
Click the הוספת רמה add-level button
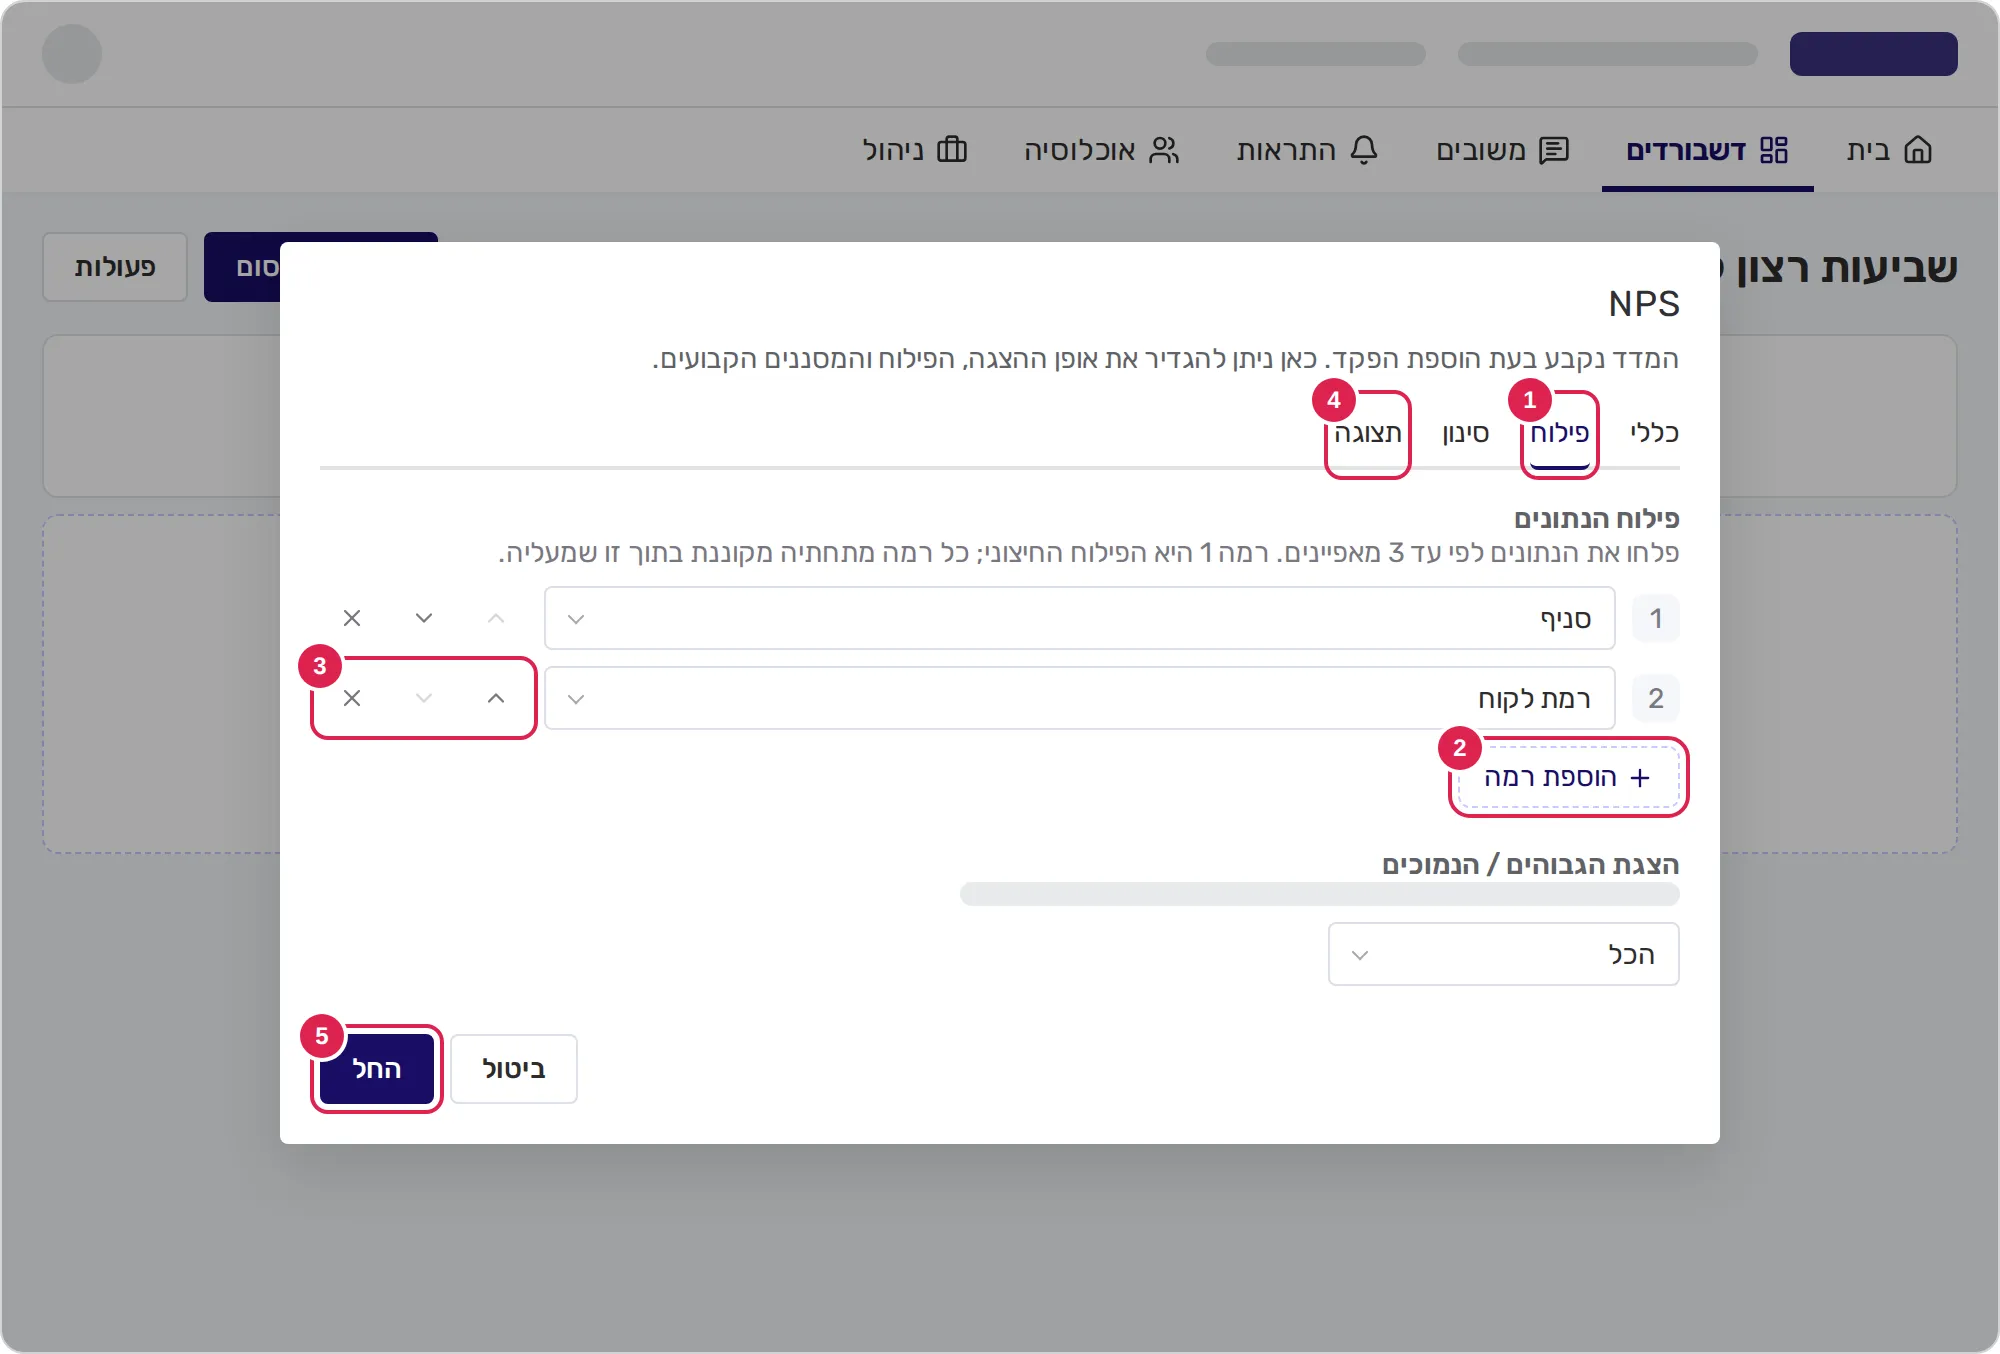tap(1568, 777)
